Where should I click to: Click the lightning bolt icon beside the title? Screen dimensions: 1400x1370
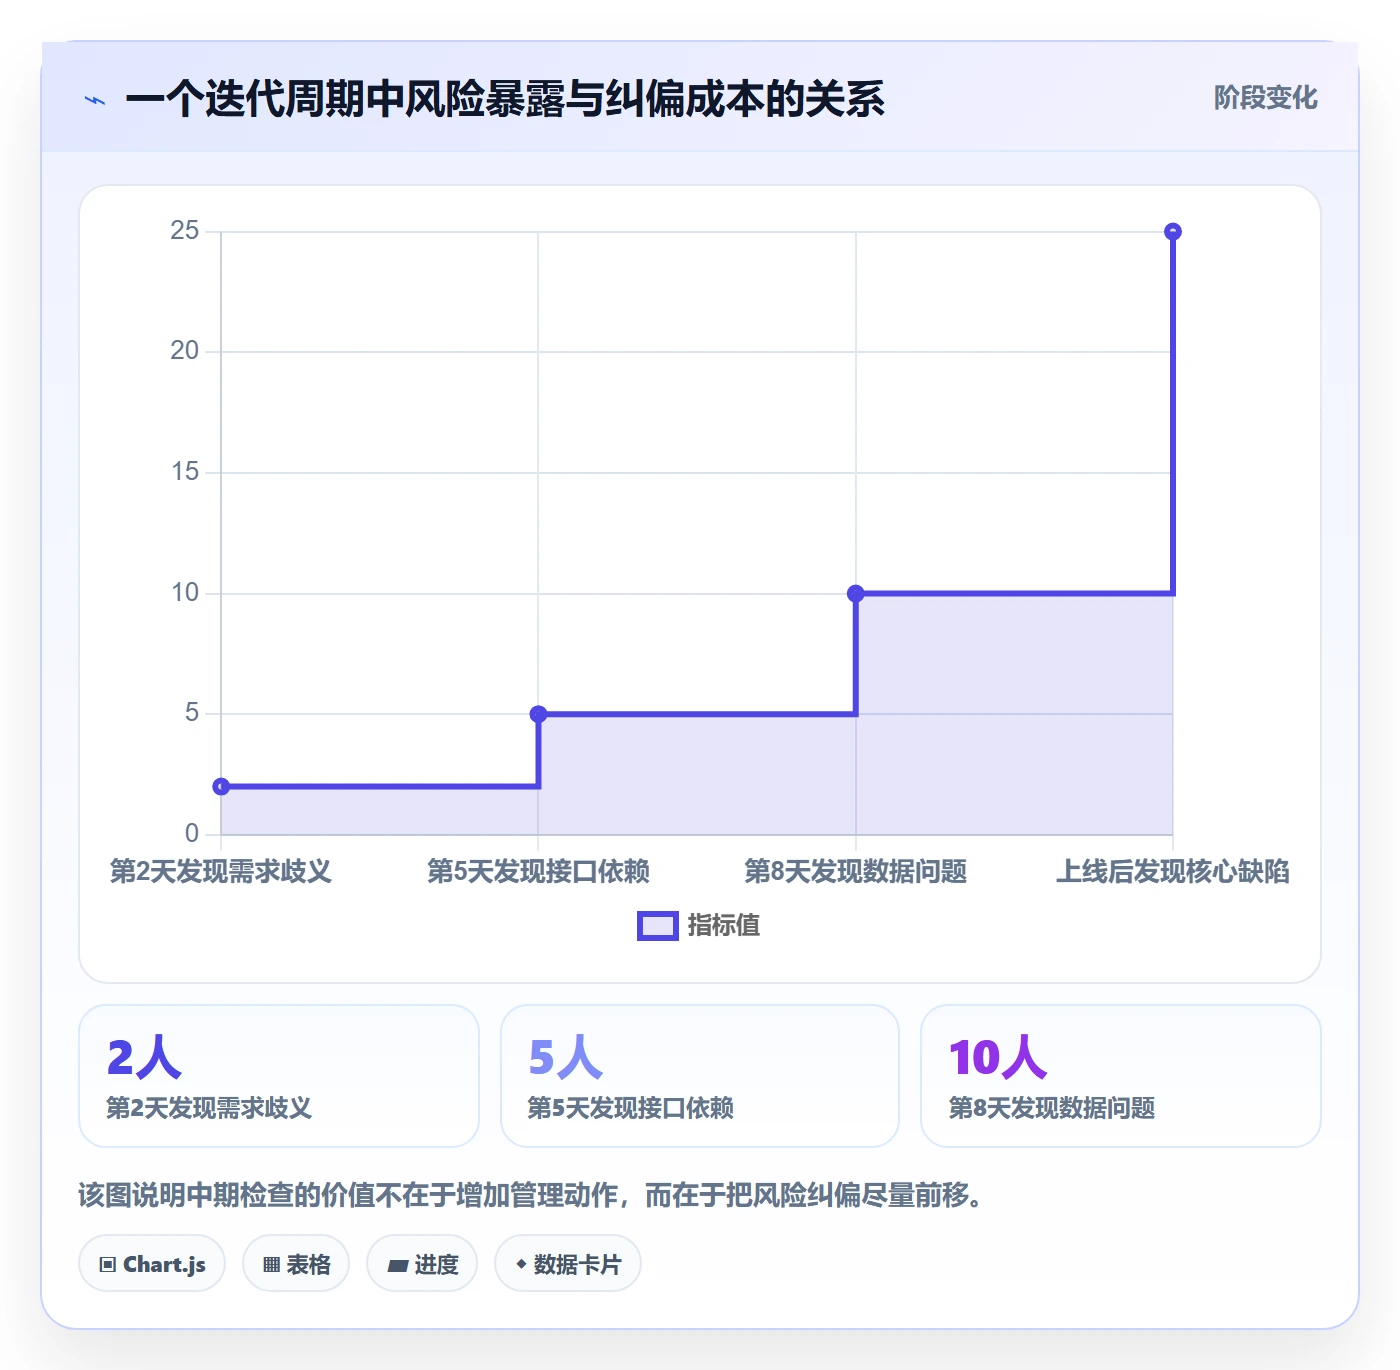(95, 100)
